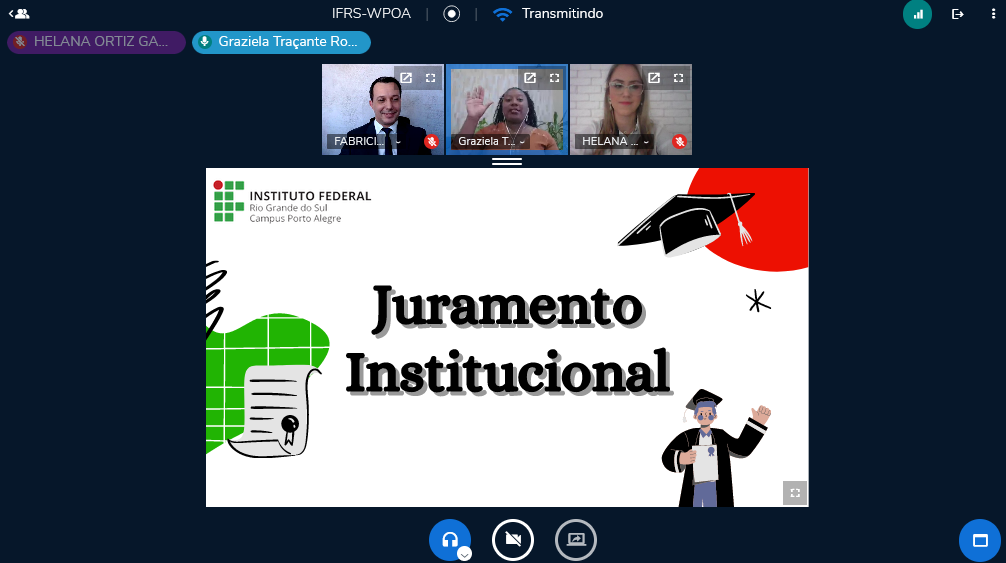Open the connection status indicator
Image resolution: width=1006 pixels, height=563 pixels.
[917, 14]
